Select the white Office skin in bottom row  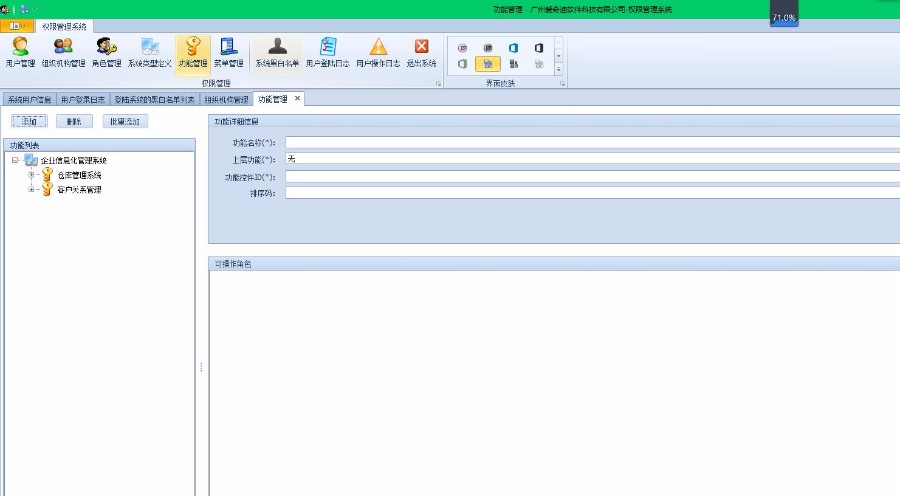click(x=462, y=64)
